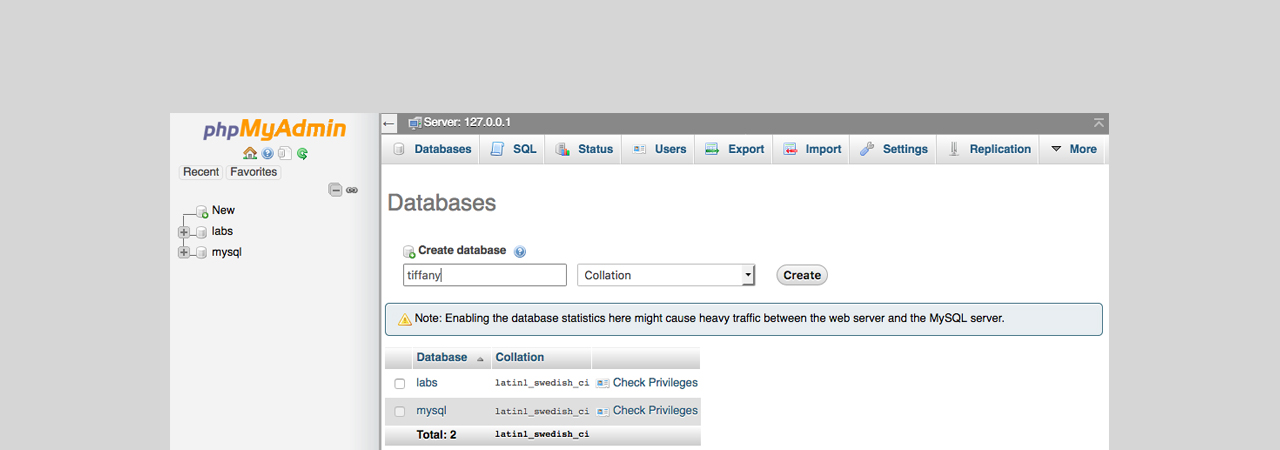
Task: Click the labs database cylinder icon in the tree
Action: (x=201, y=232)
